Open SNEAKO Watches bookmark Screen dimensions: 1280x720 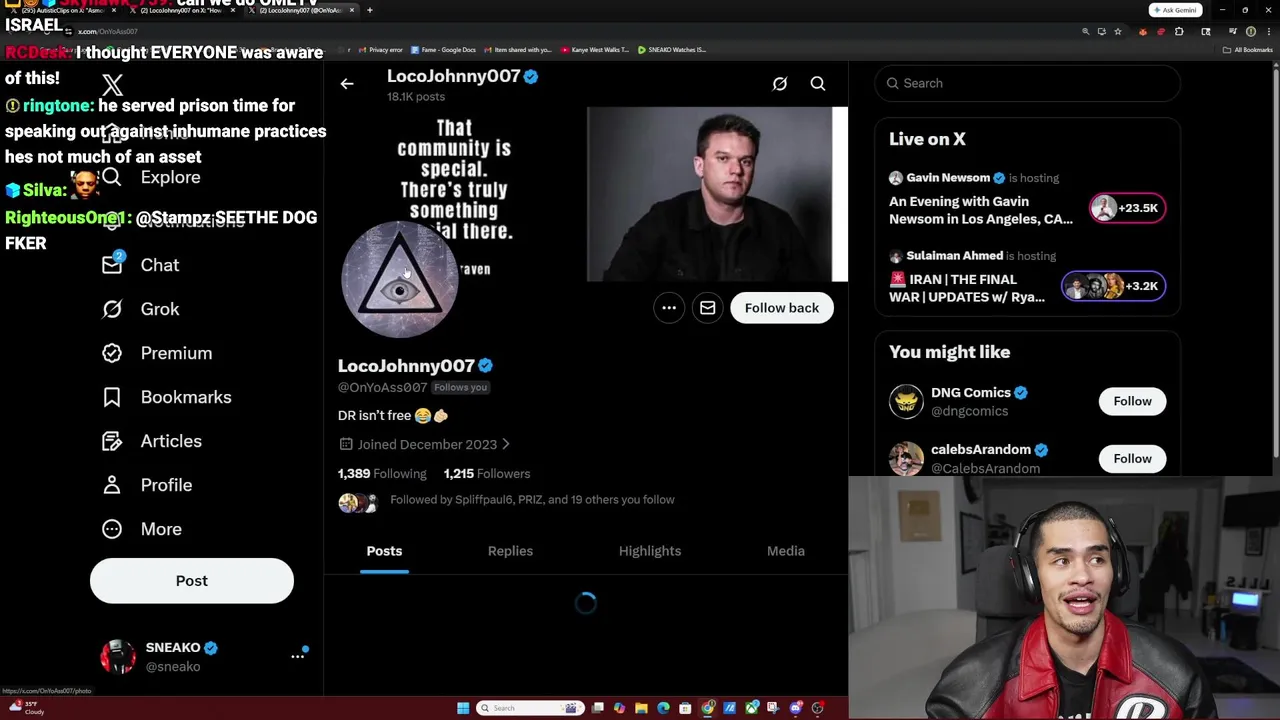672,50
